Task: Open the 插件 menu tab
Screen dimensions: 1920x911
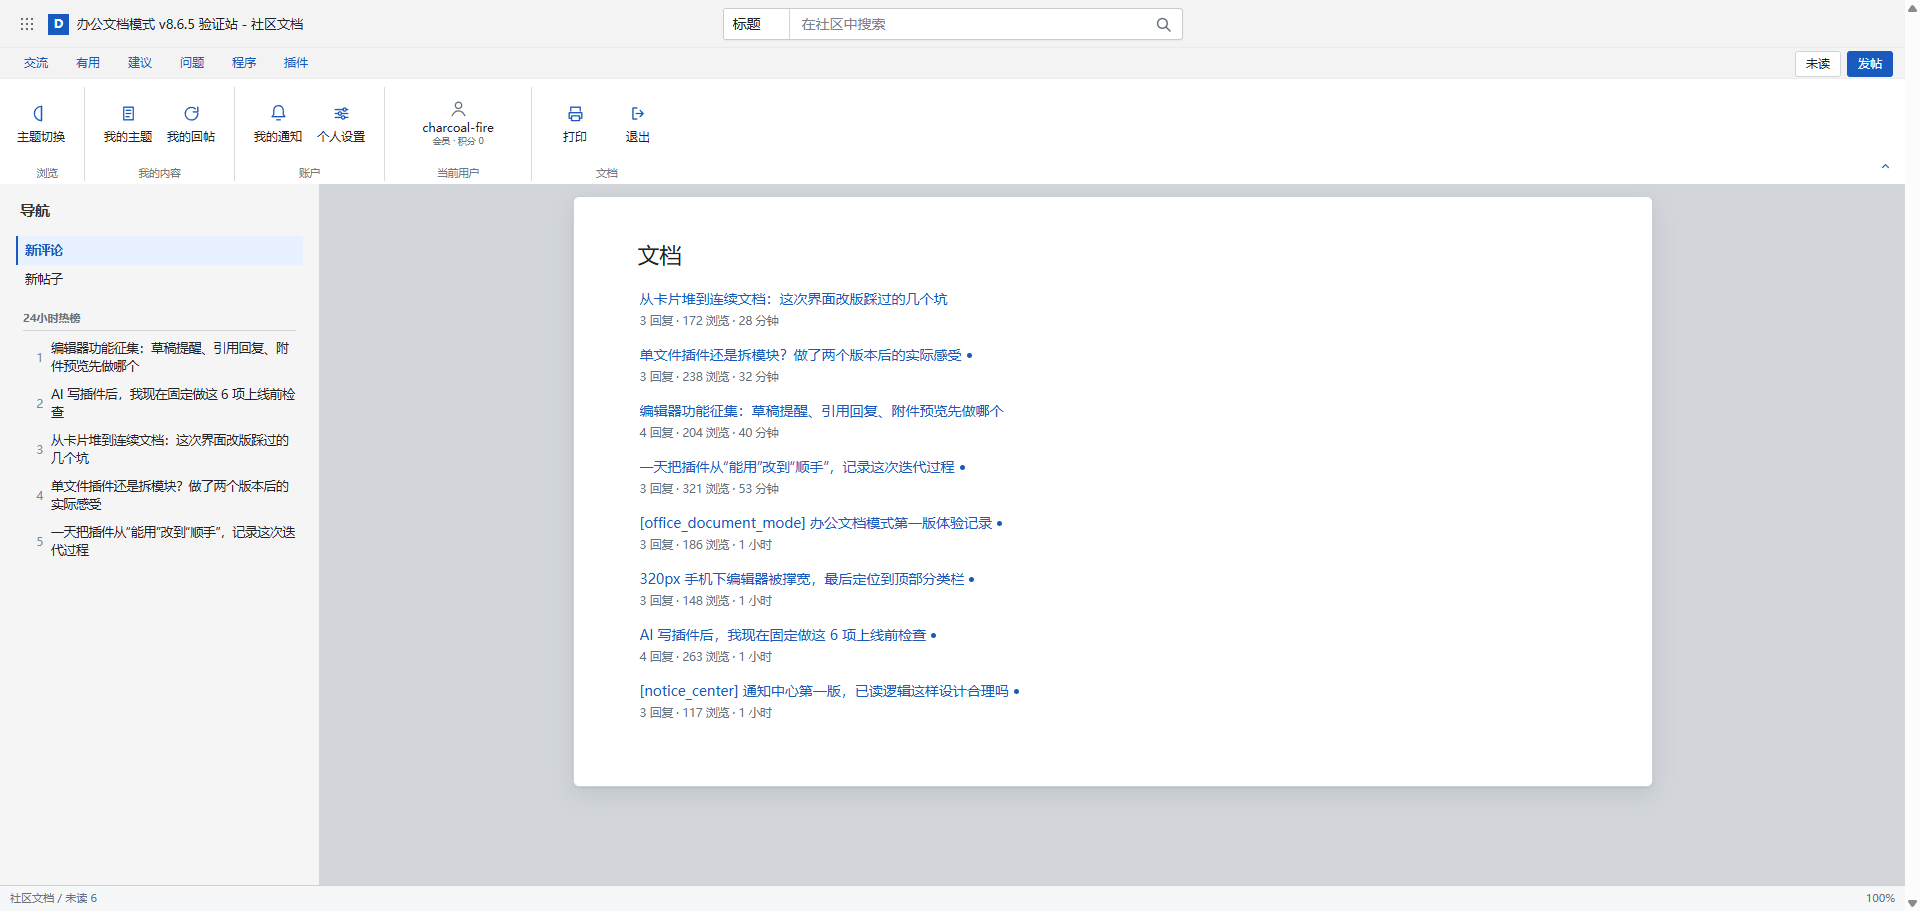Action: 296,63
